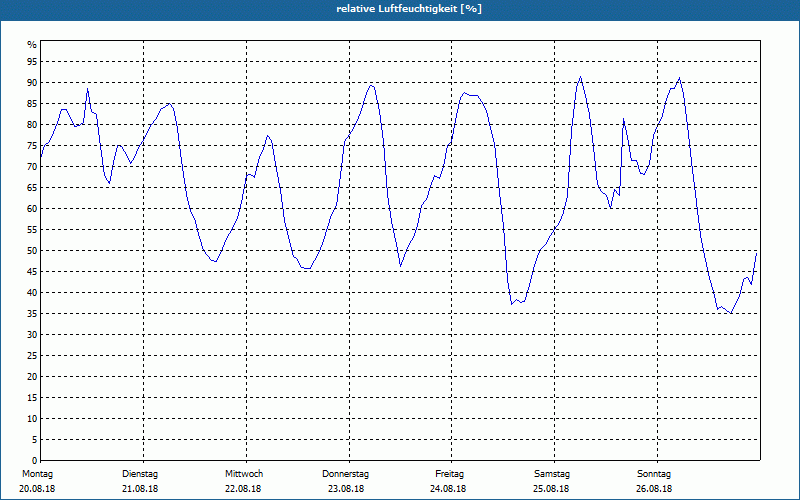Click the "Montag" day label
Viewport: 800px width, 500px height.
(37, 474)
